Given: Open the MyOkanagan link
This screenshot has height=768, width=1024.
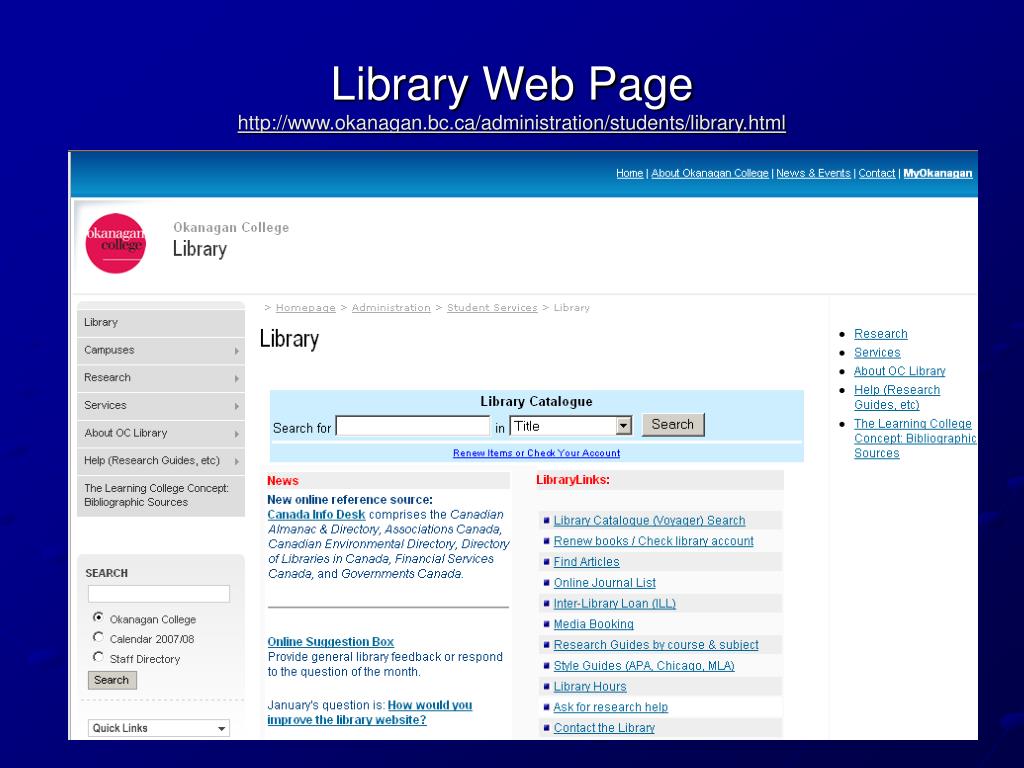Looking at the screenshot, I should point(938,173).
